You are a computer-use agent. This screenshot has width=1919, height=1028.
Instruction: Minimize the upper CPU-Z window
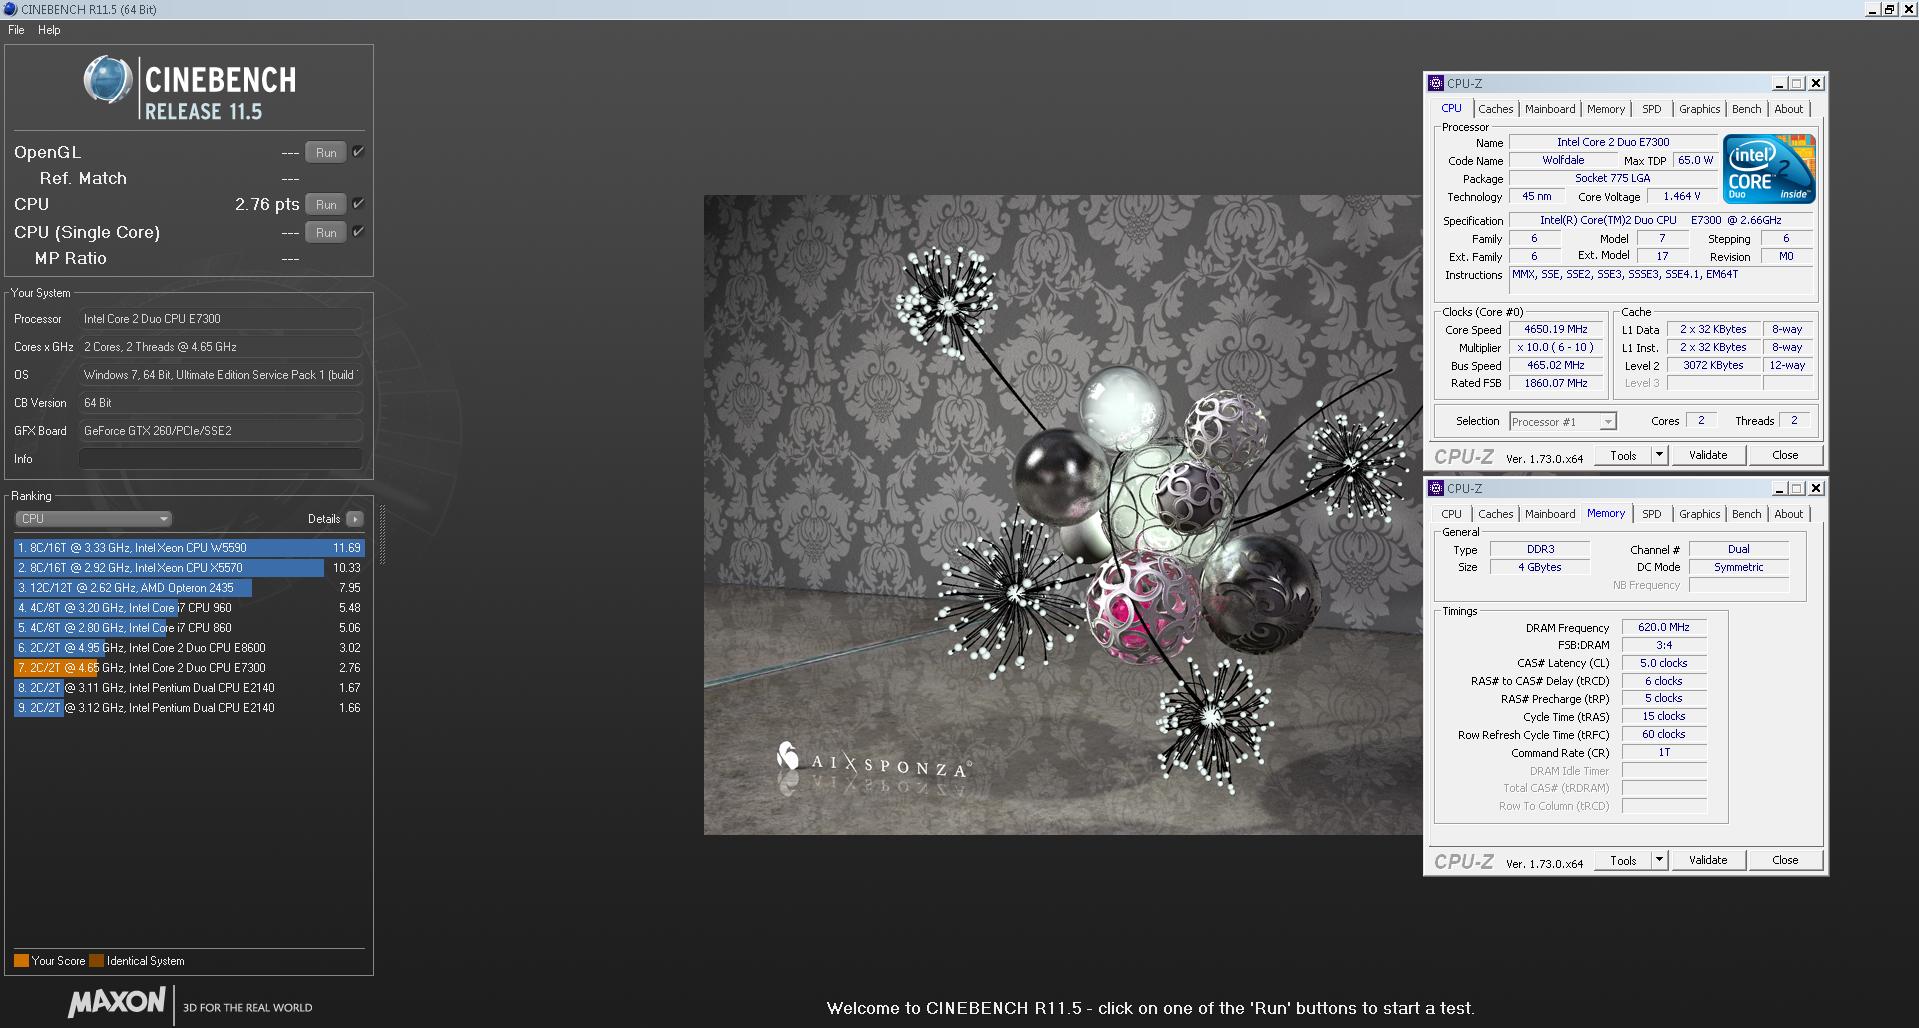(x=1779, y=84)
